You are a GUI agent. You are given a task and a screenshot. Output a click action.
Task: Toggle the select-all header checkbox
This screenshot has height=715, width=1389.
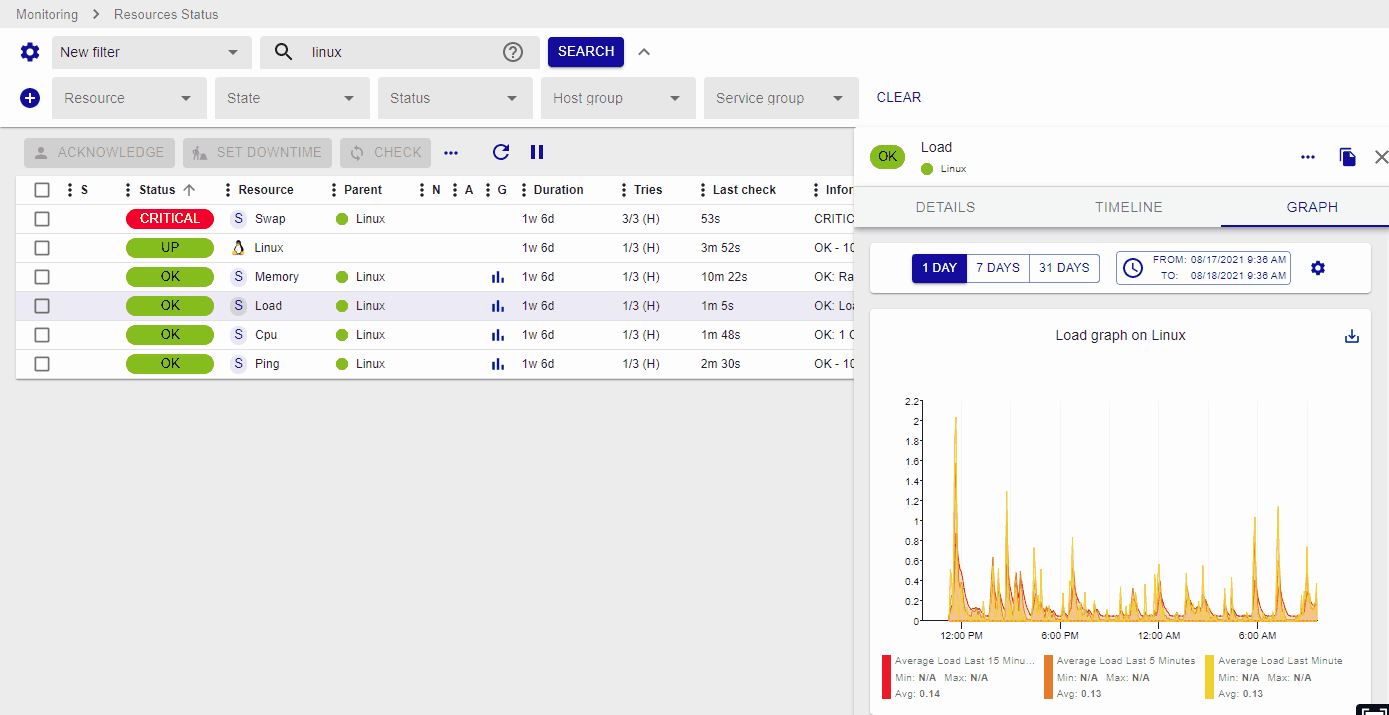[42, 190]
